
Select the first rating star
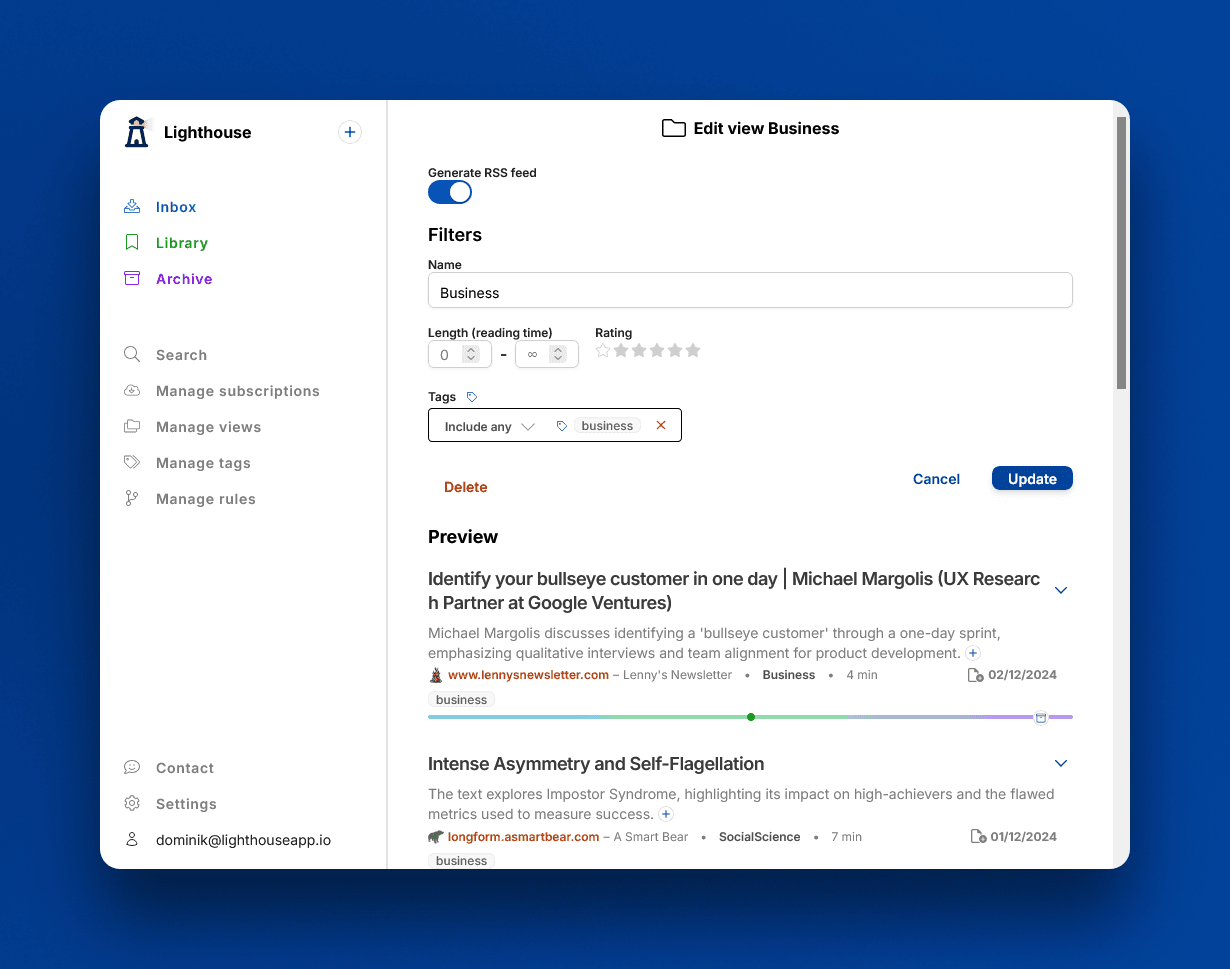click(603, 351)
